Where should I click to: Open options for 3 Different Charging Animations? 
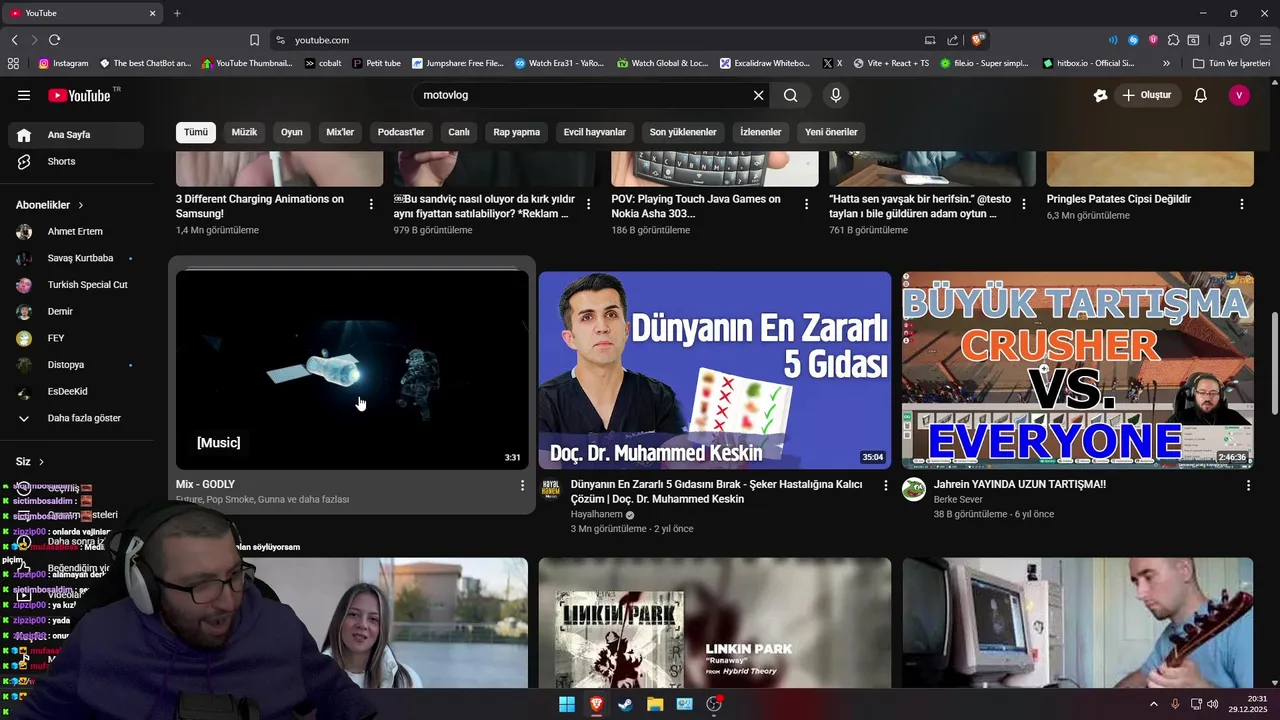pyautogui.click(x=371, y=204)
